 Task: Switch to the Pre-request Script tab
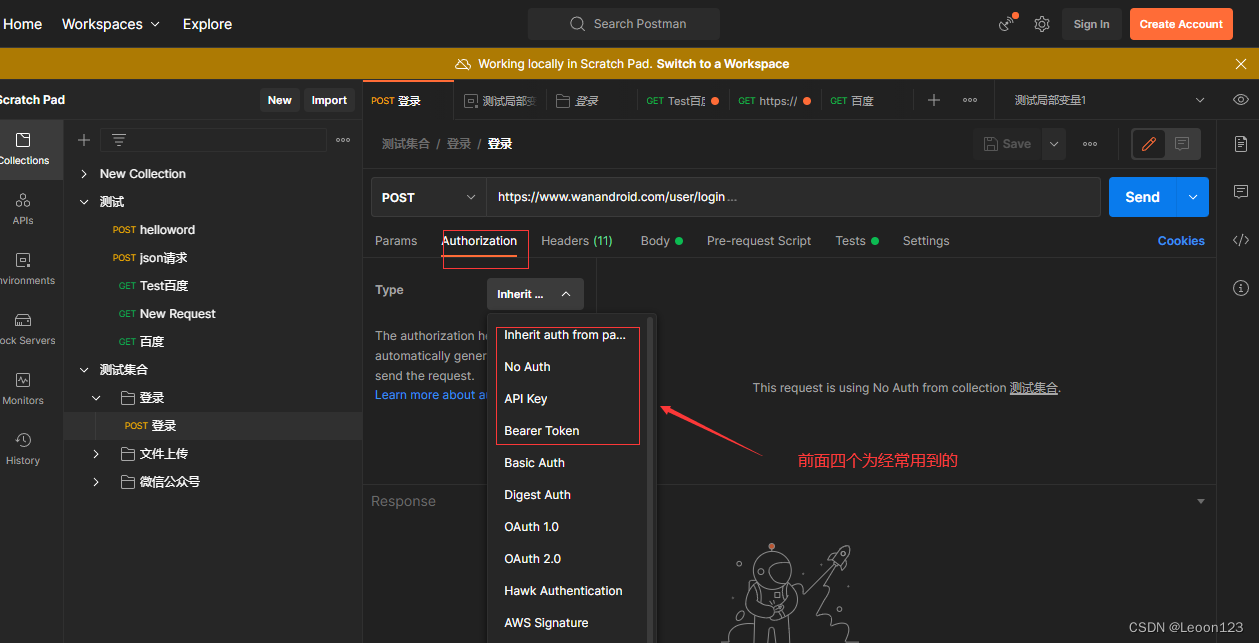point(759,241)
